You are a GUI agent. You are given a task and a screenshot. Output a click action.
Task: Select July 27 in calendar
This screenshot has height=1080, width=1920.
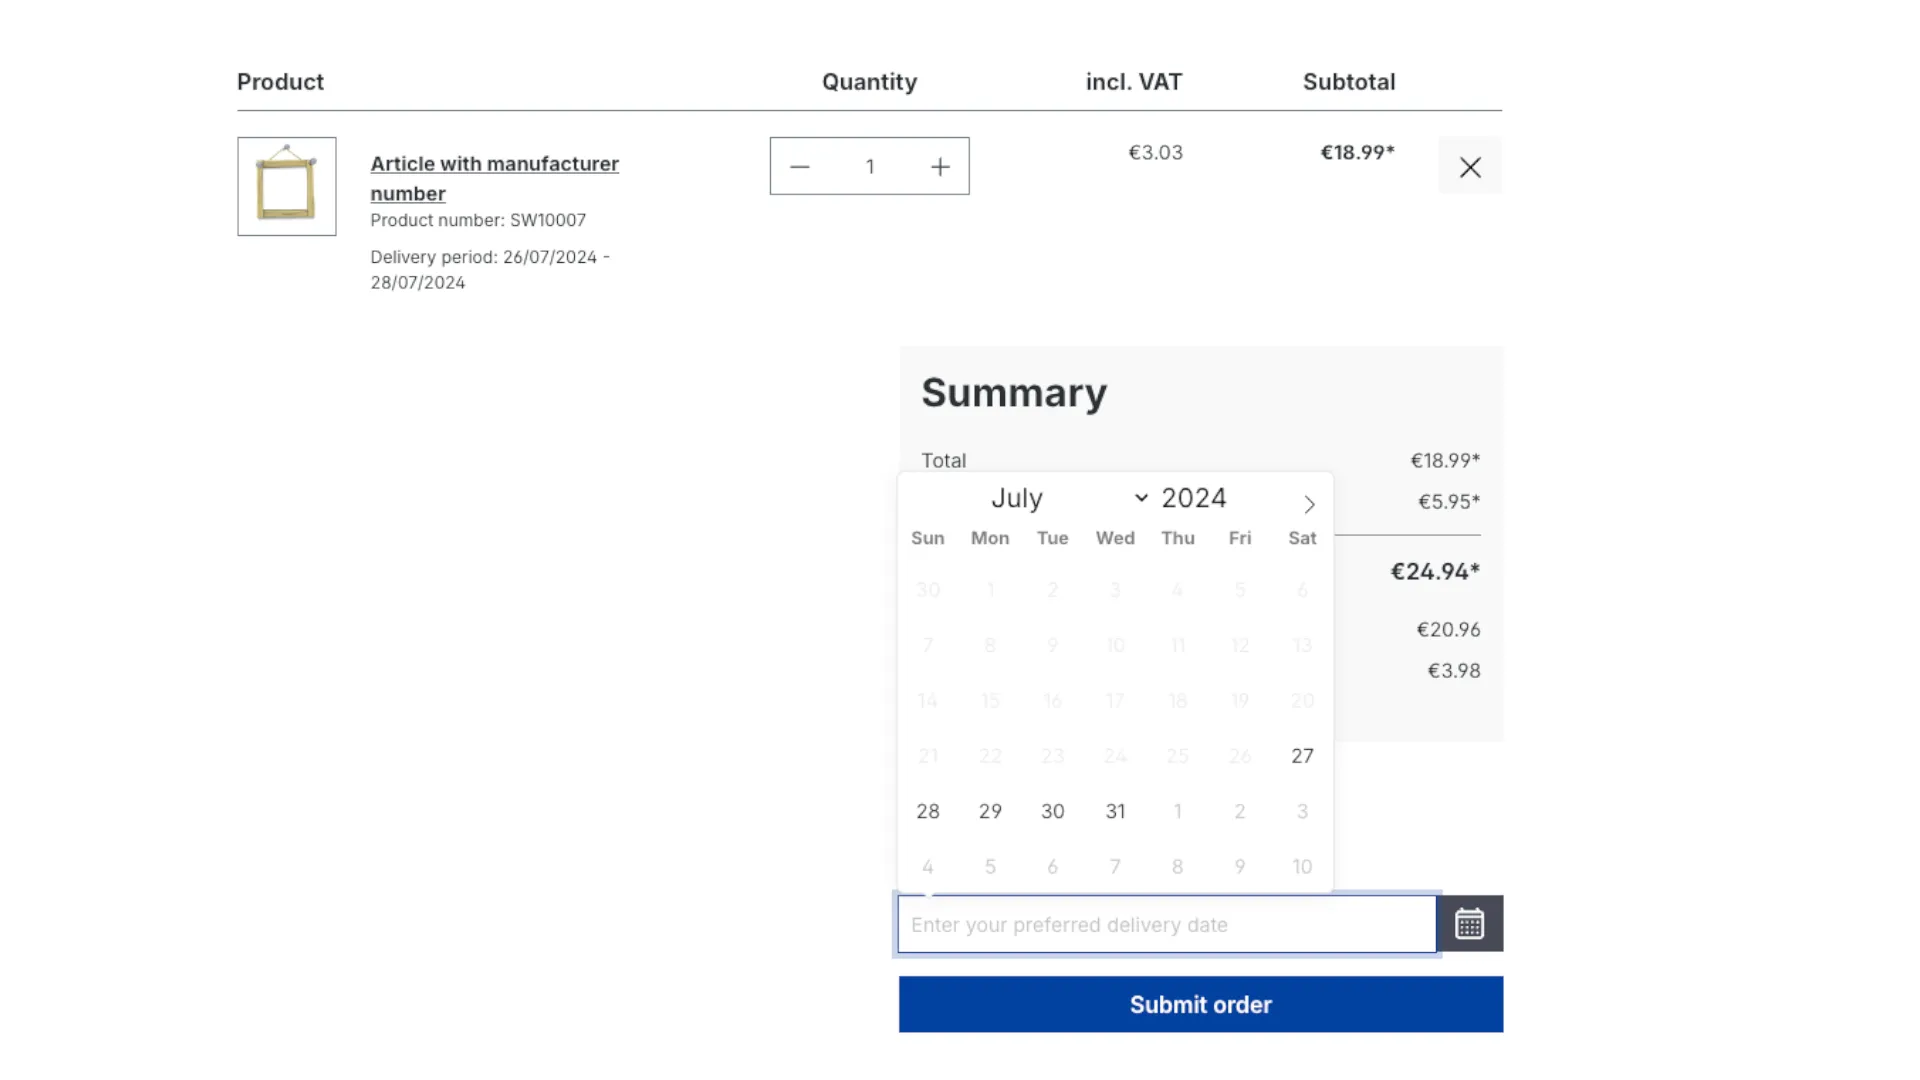point(1301,756)
